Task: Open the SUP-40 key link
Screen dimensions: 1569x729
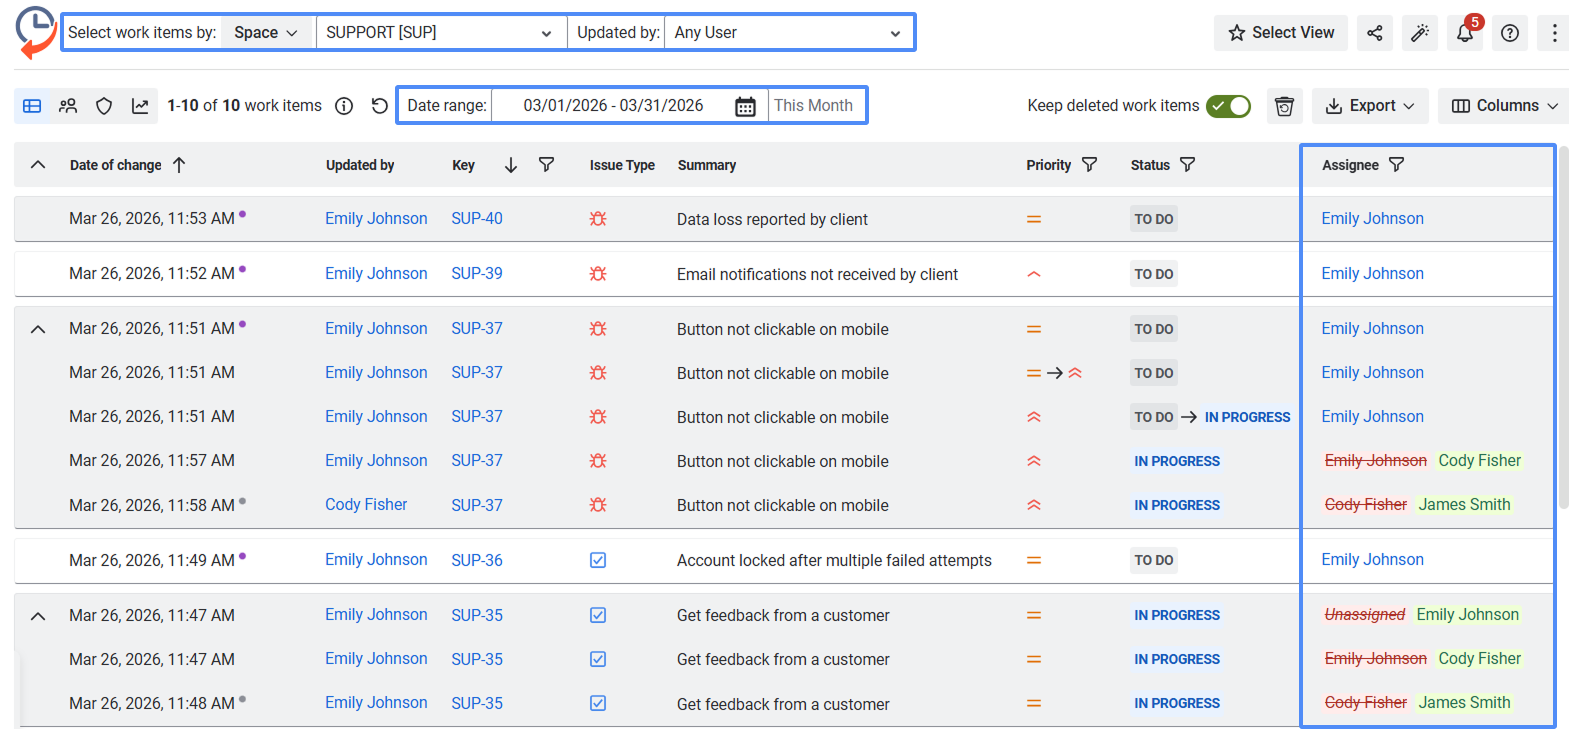Action: tap(477, 219)
